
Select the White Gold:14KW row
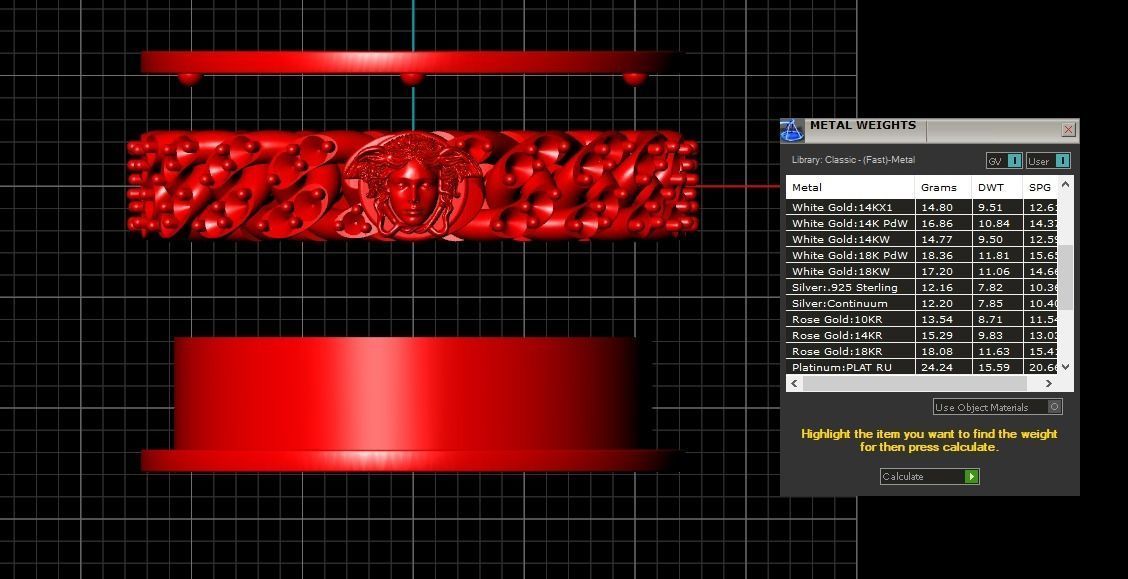[x=922, y=239]
